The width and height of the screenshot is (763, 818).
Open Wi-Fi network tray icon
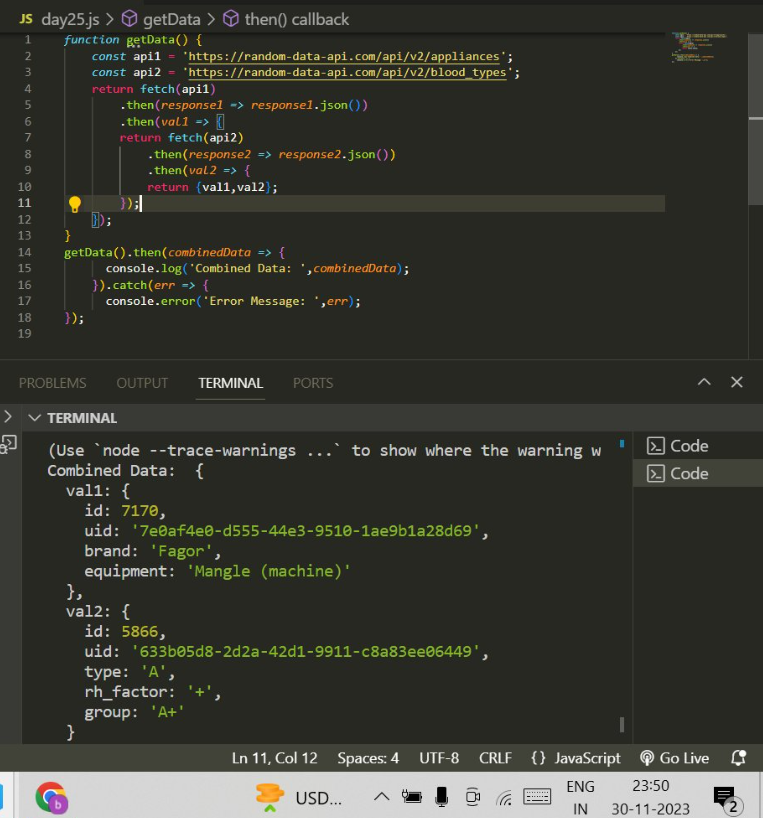[x=504, y=798]
